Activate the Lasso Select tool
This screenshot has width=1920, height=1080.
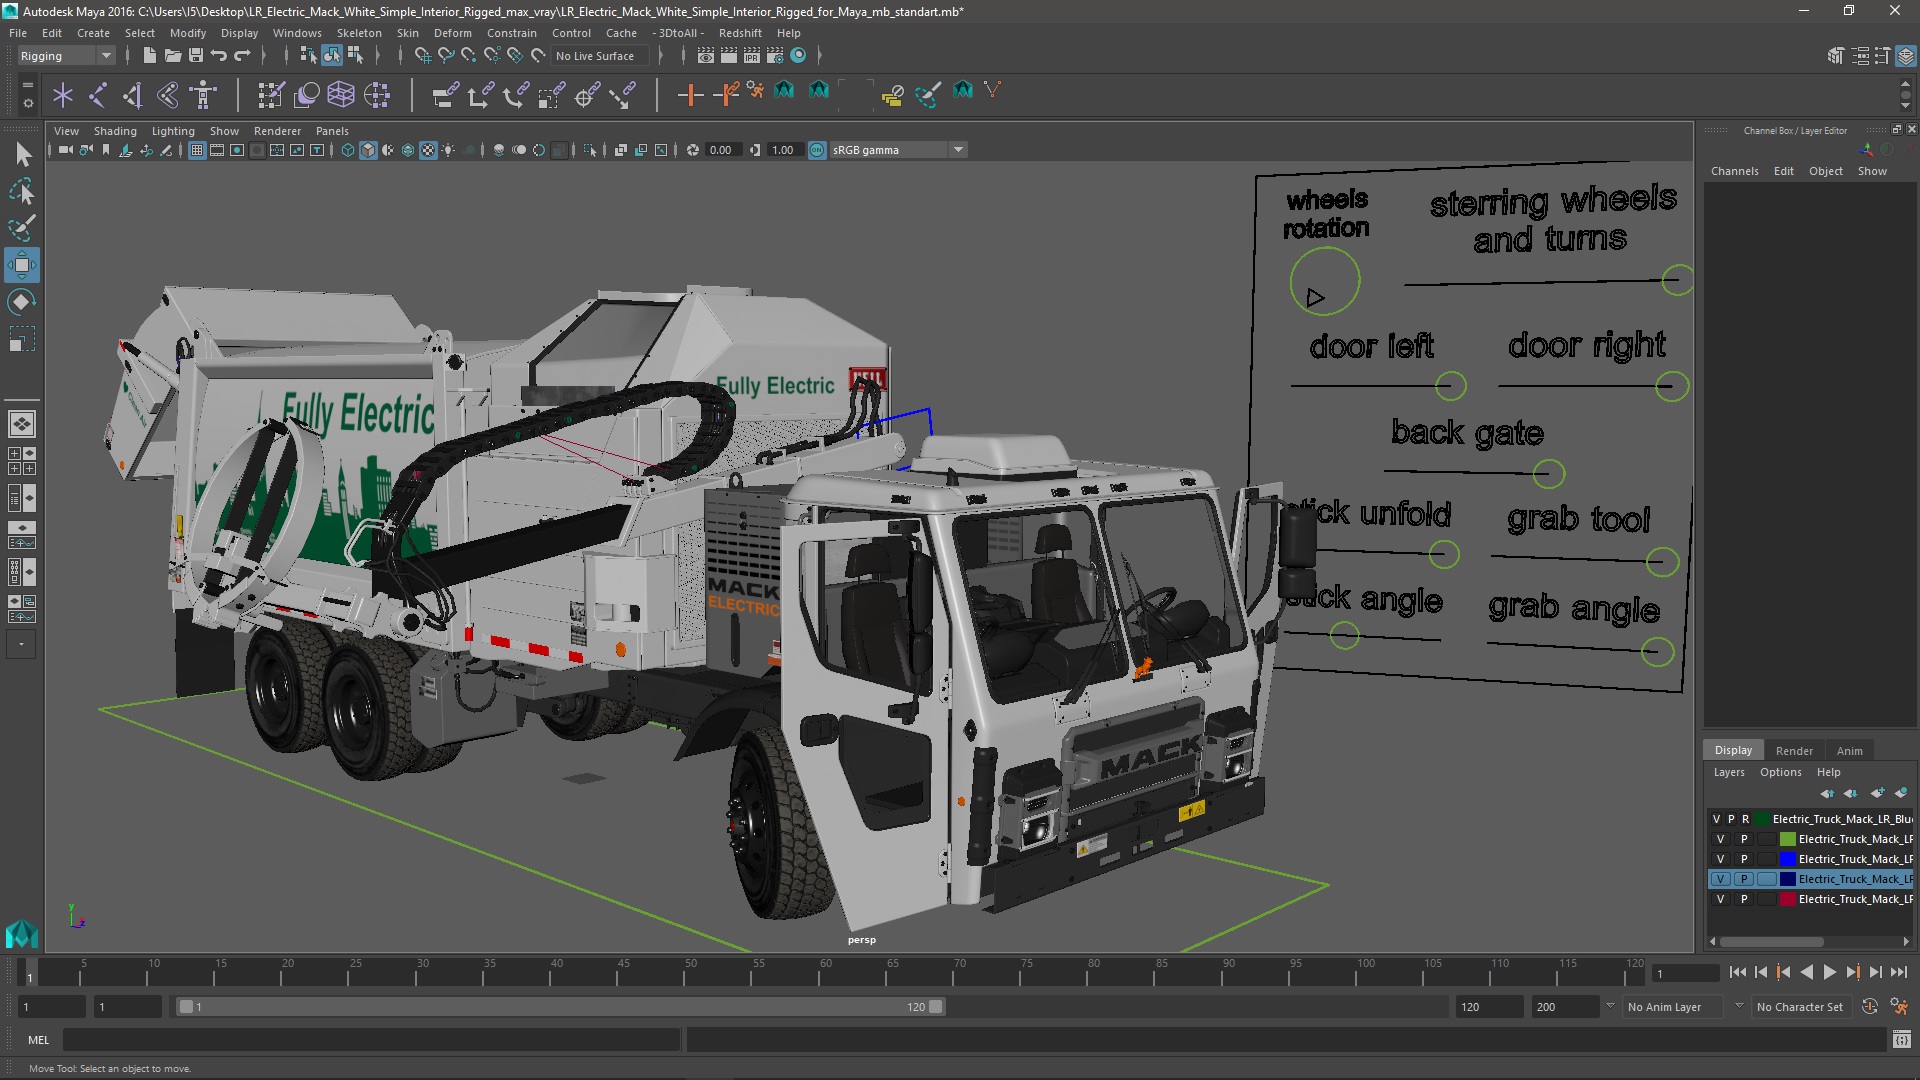(22, 191)
